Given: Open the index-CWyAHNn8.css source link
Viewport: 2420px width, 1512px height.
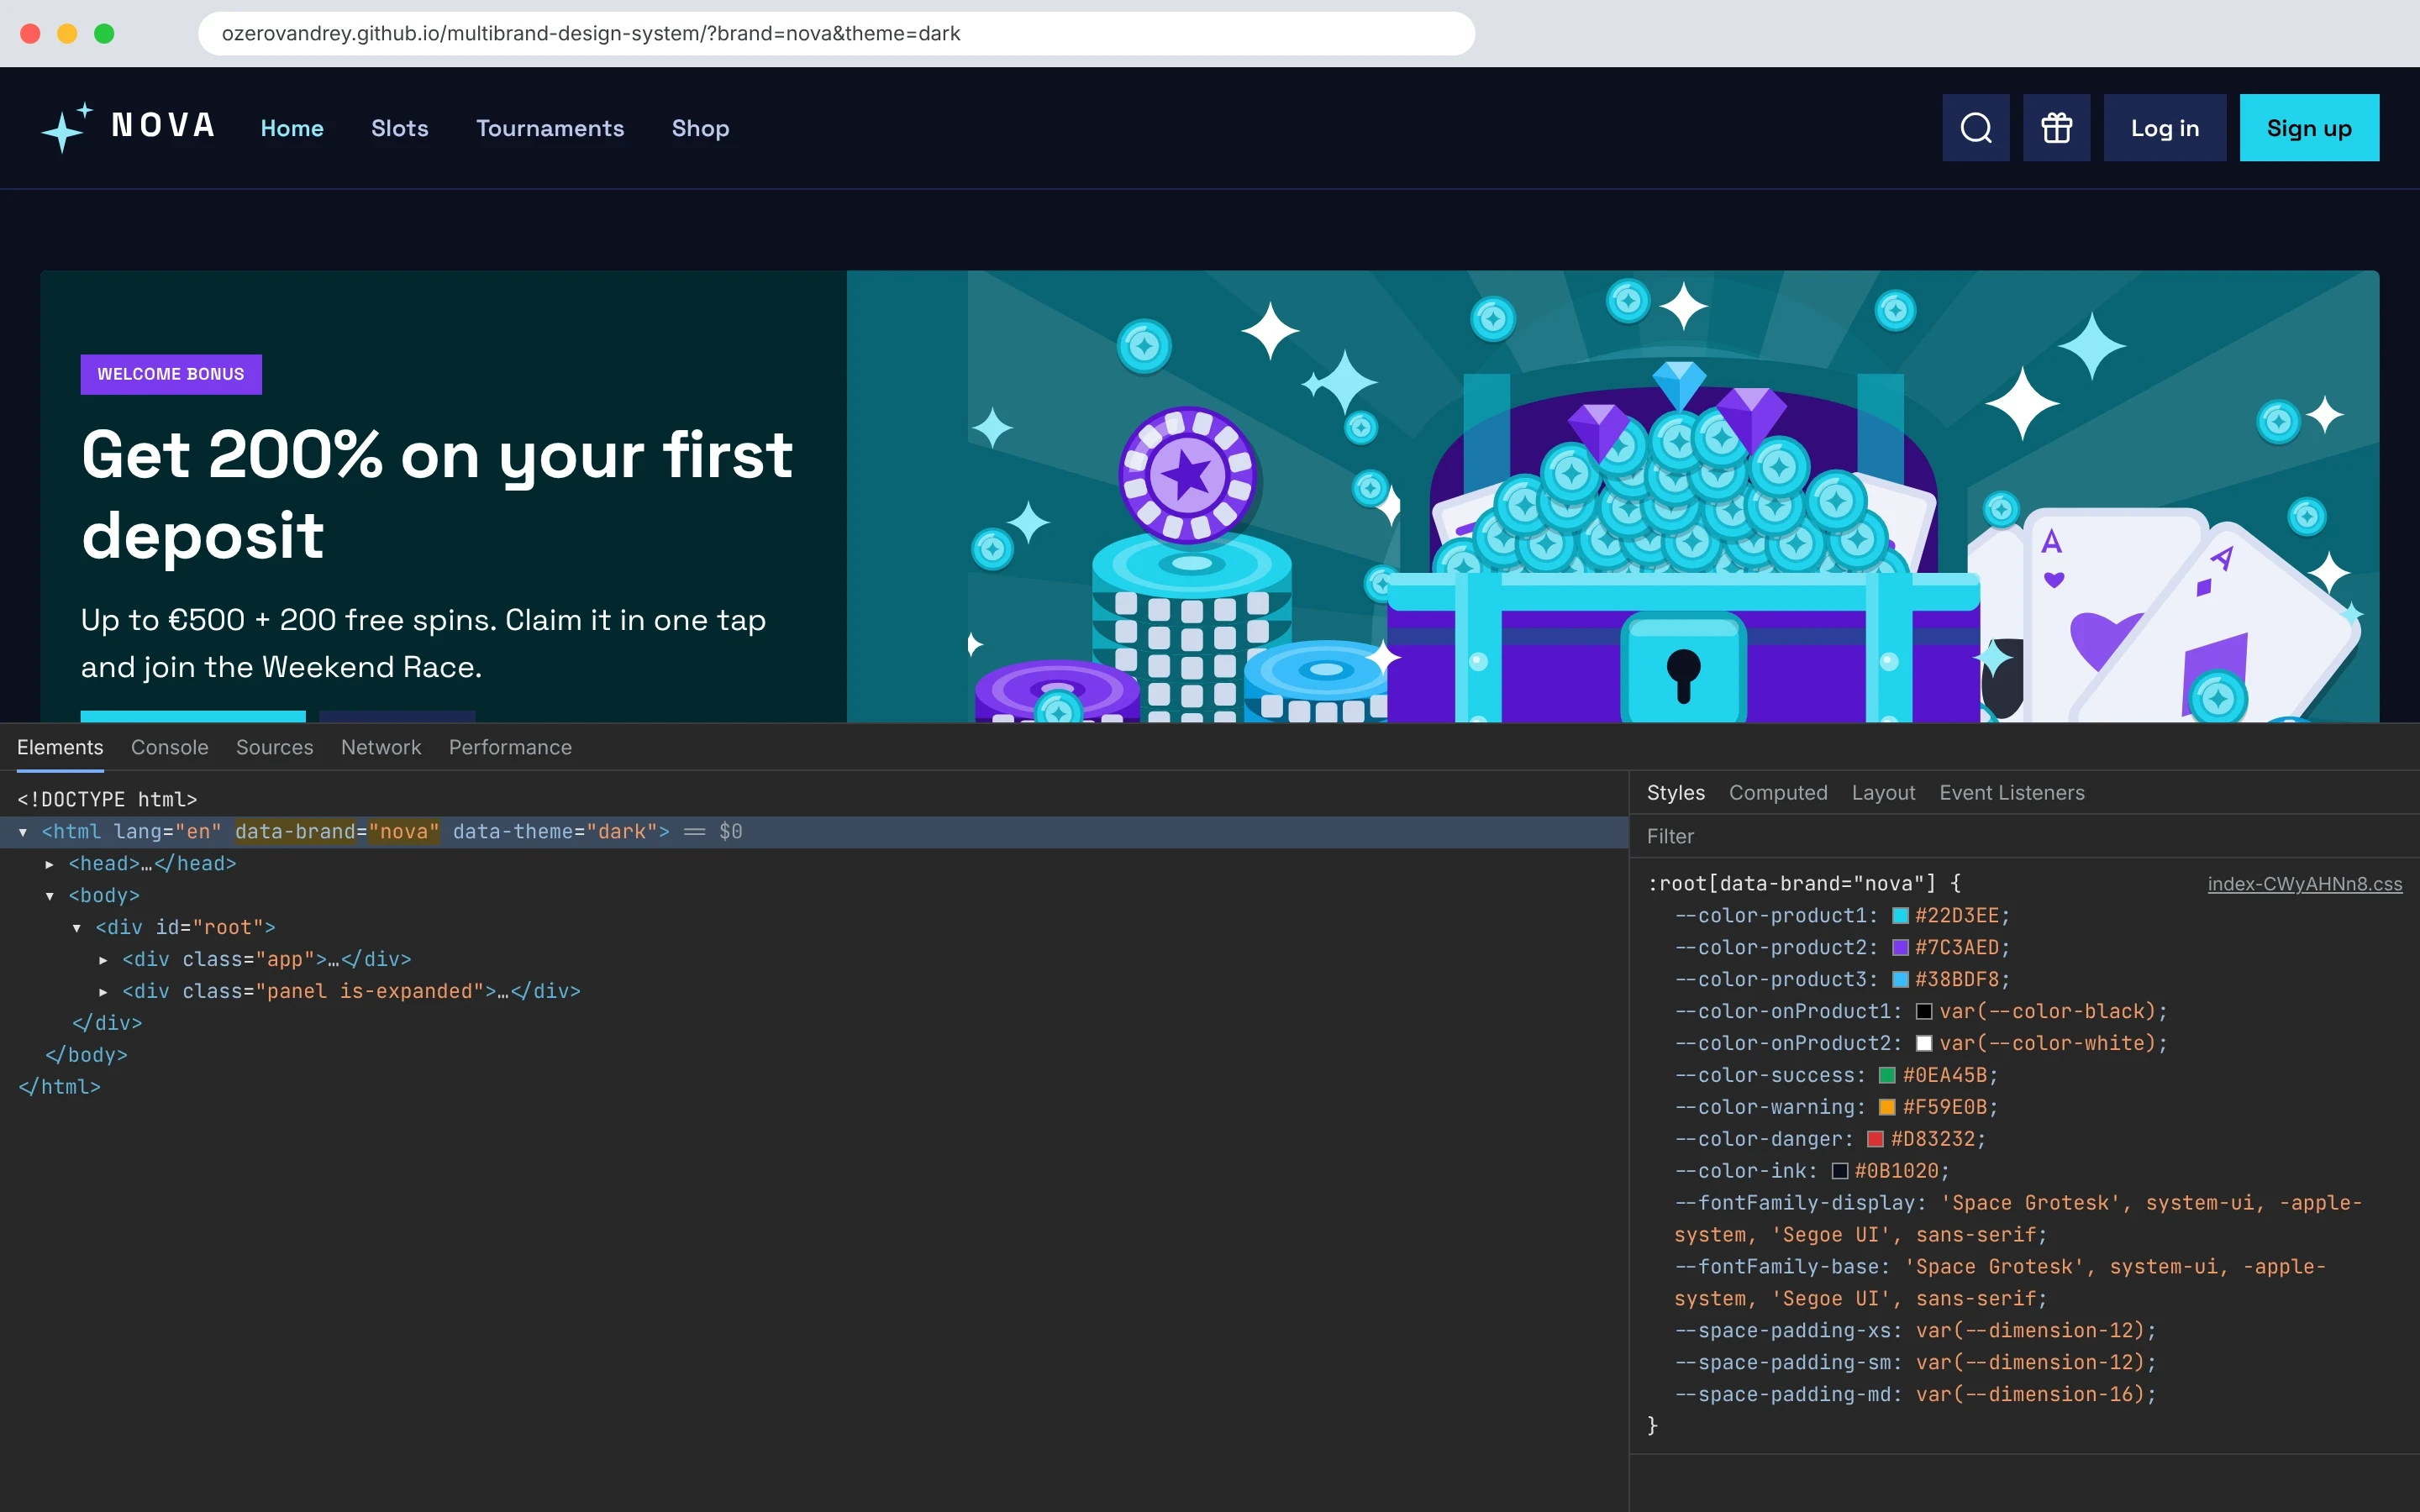Looking at the screenshot, I should tap(2305, 884).
